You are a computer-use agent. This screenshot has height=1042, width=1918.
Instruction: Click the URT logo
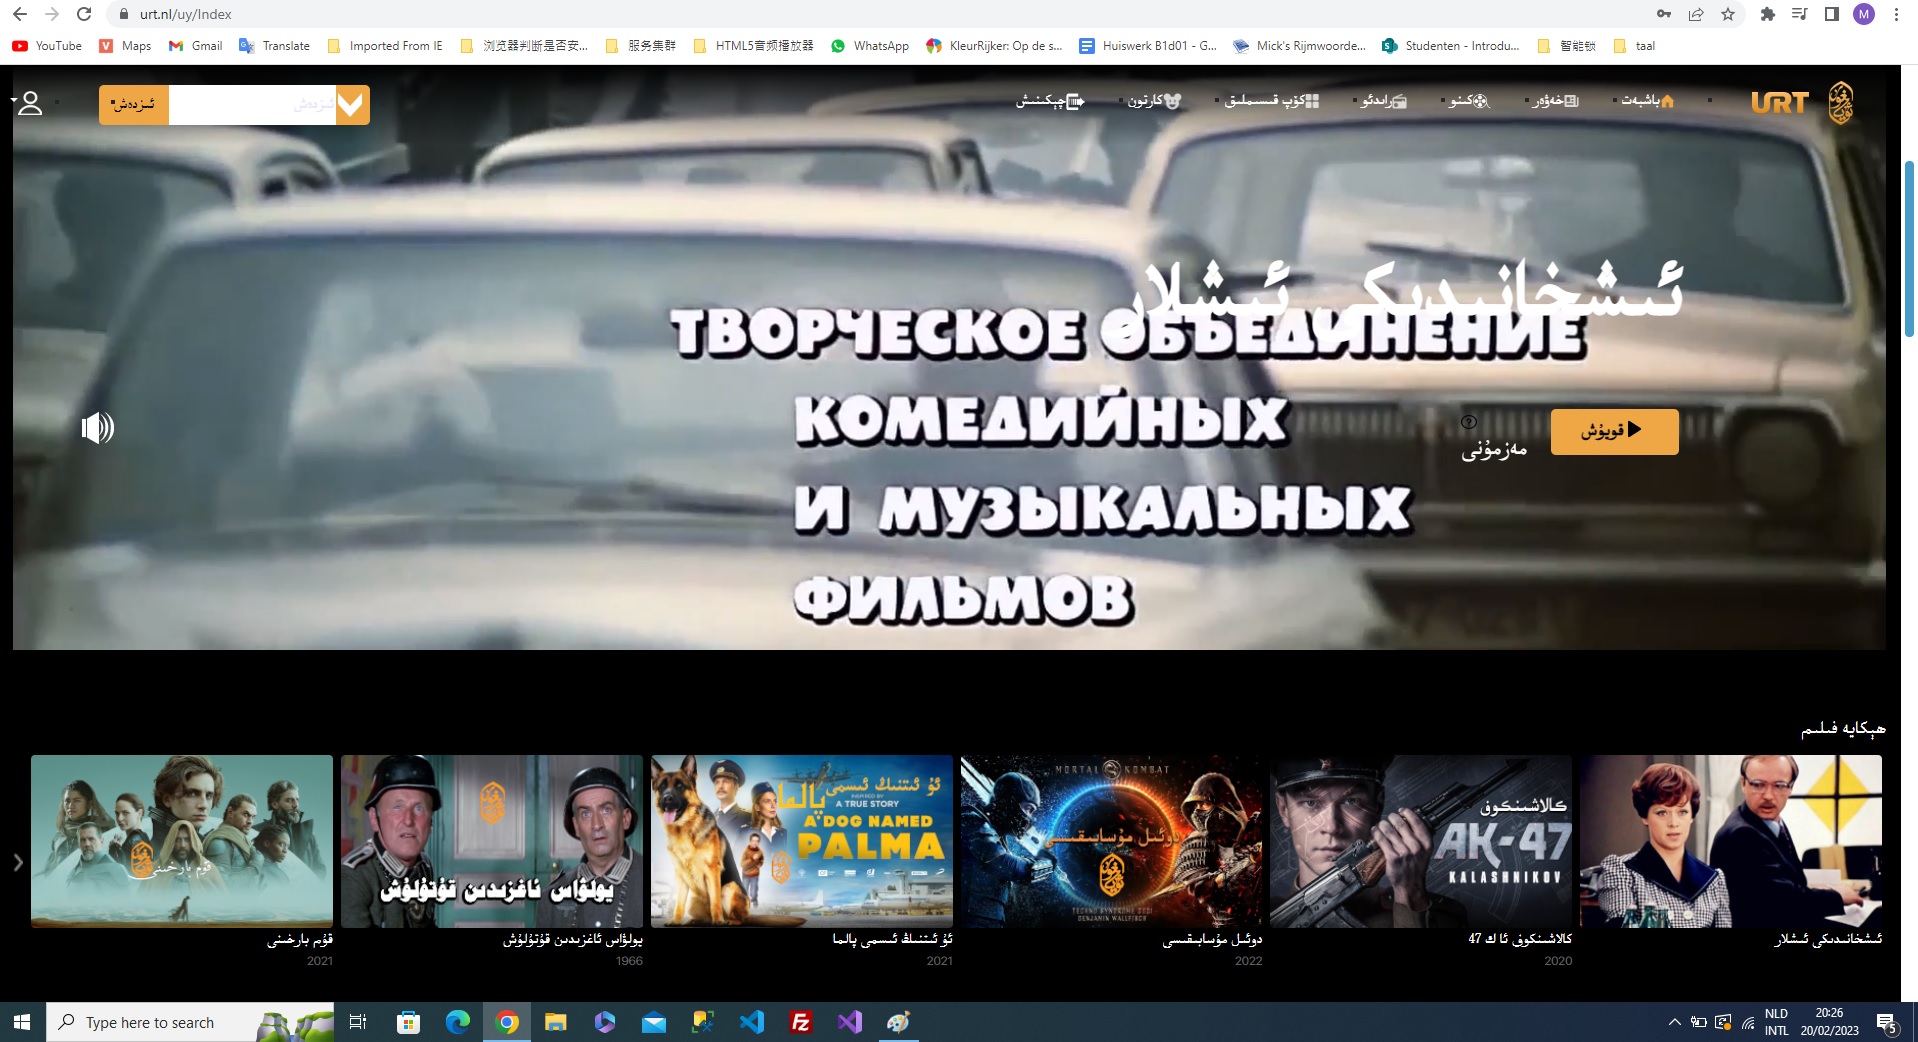pyautogui.click(x=1800, y=102)
